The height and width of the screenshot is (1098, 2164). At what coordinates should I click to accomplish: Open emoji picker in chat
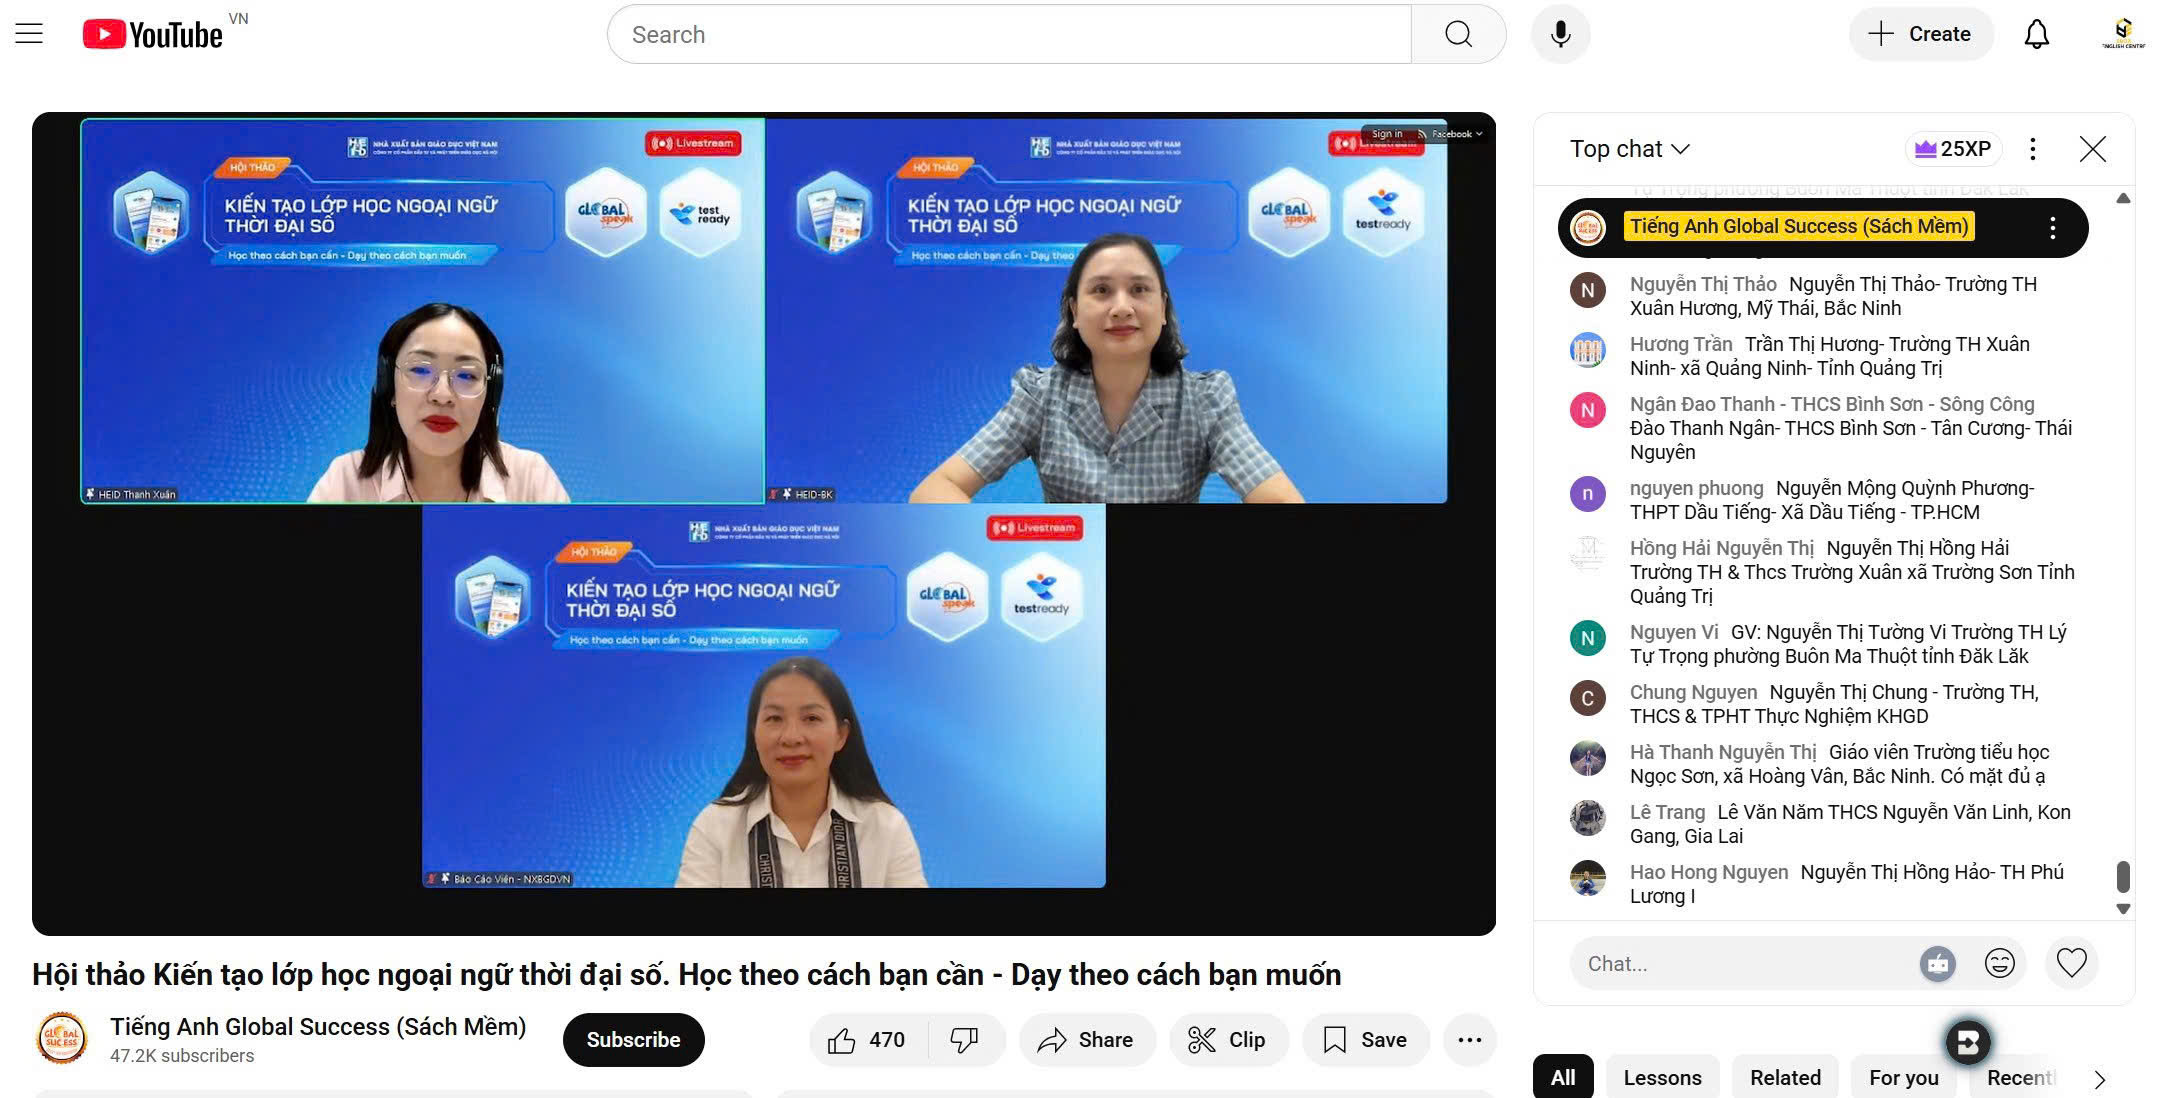coord(1999,964)
